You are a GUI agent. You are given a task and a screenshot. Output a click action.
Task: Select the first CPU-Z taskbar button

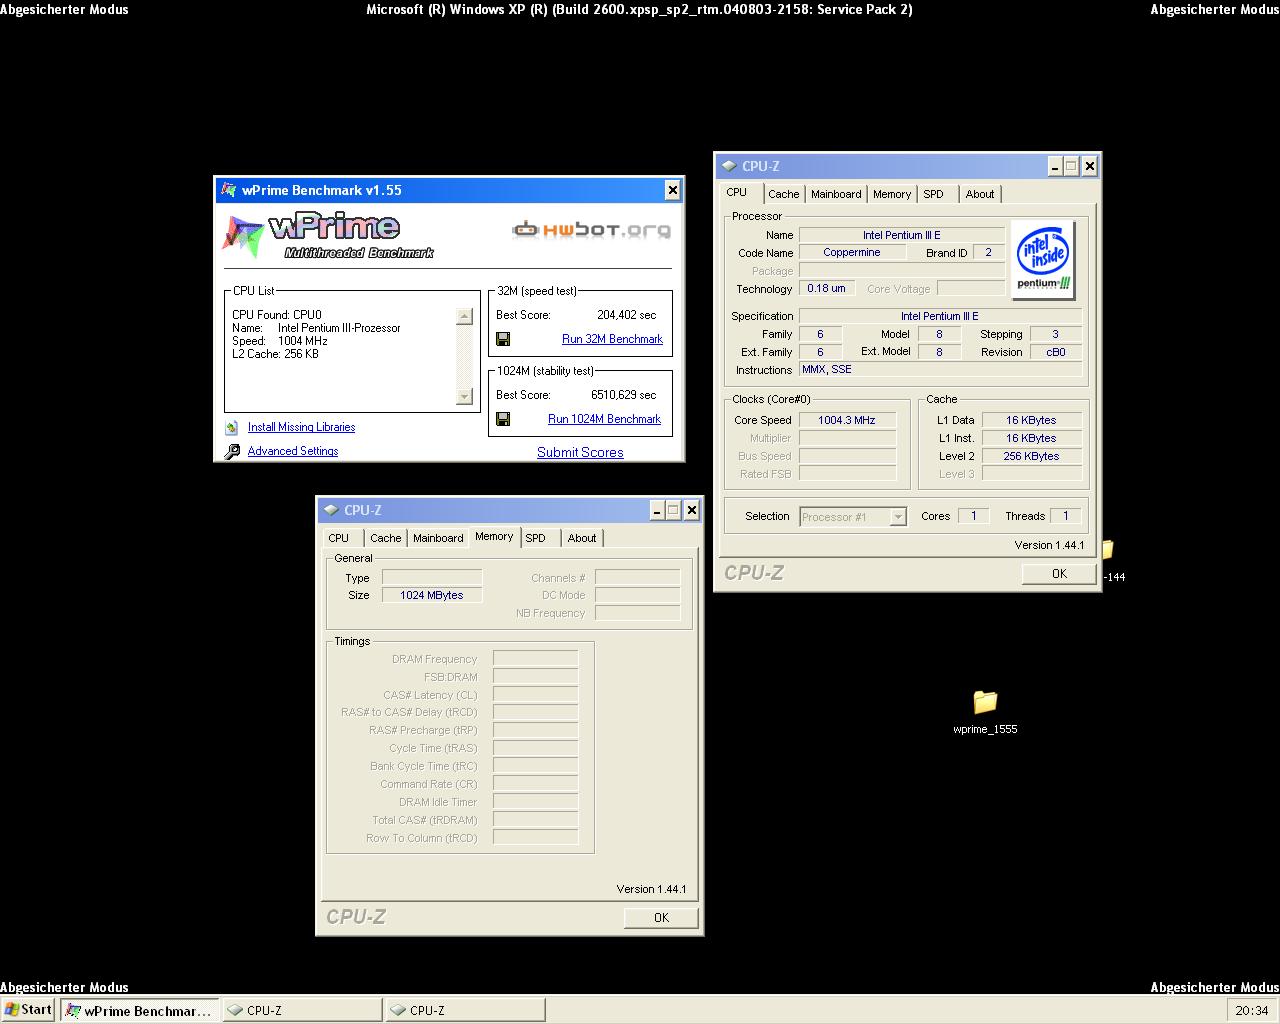(302, 1011)
